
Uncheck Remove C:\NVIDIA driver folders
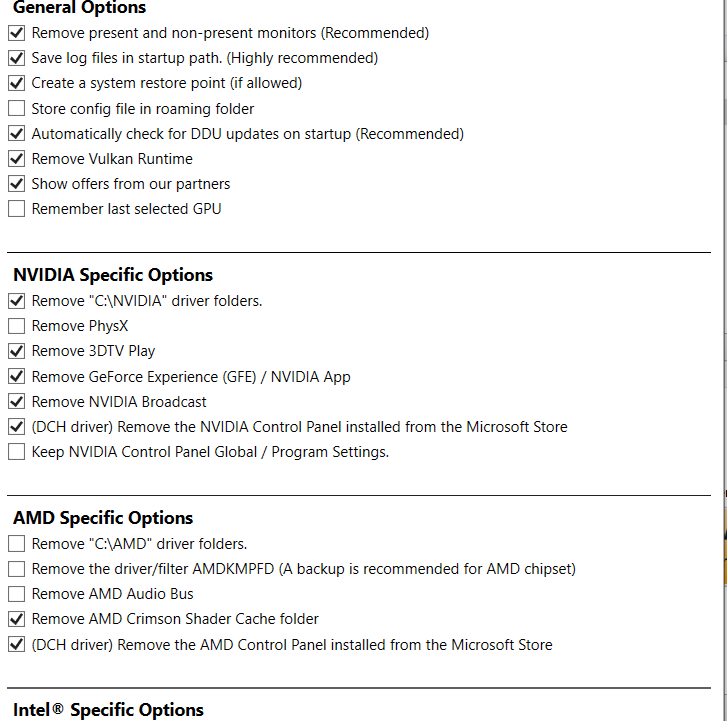point(16,301)
